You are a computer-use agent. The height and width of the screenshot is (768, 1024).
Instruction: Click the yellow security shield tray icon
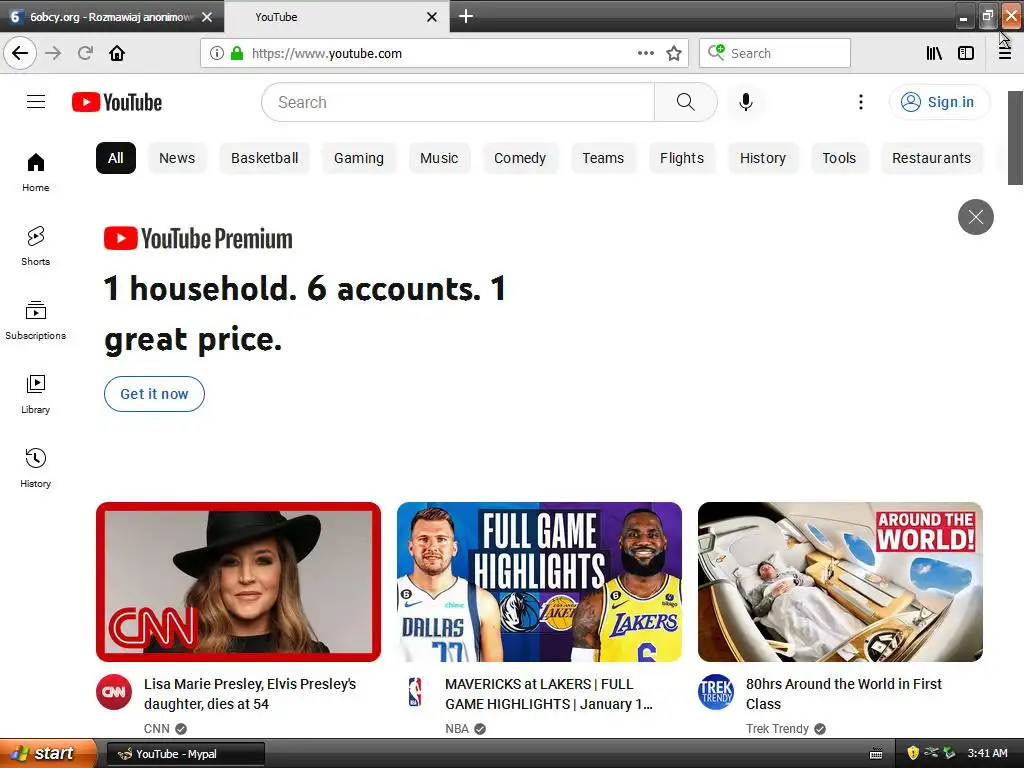tap(913, 753)
